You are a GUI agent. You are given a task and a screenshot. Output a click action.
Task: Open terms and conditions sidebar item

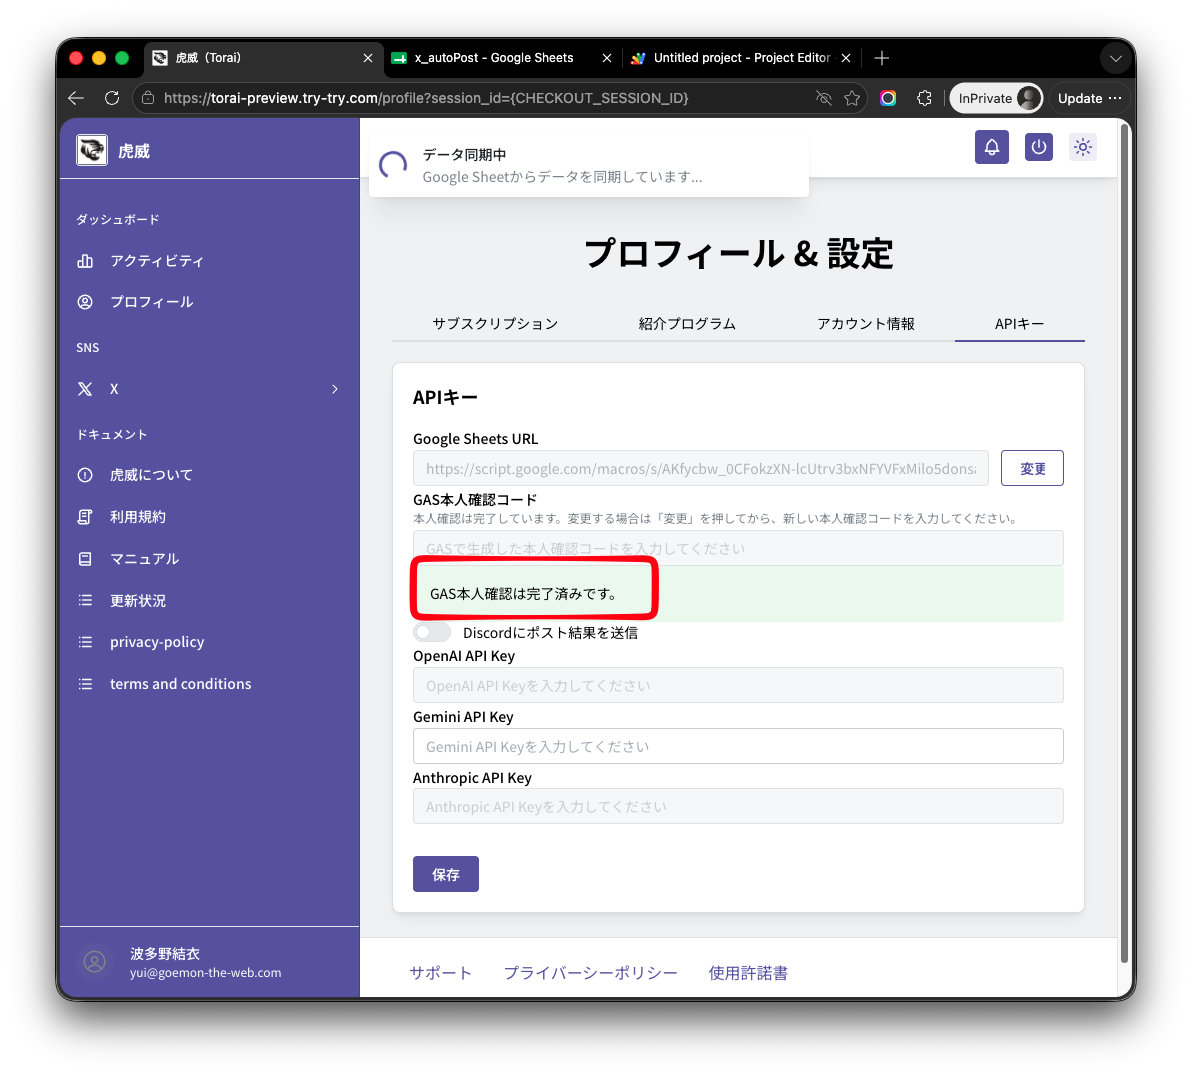tap(180, 684)
